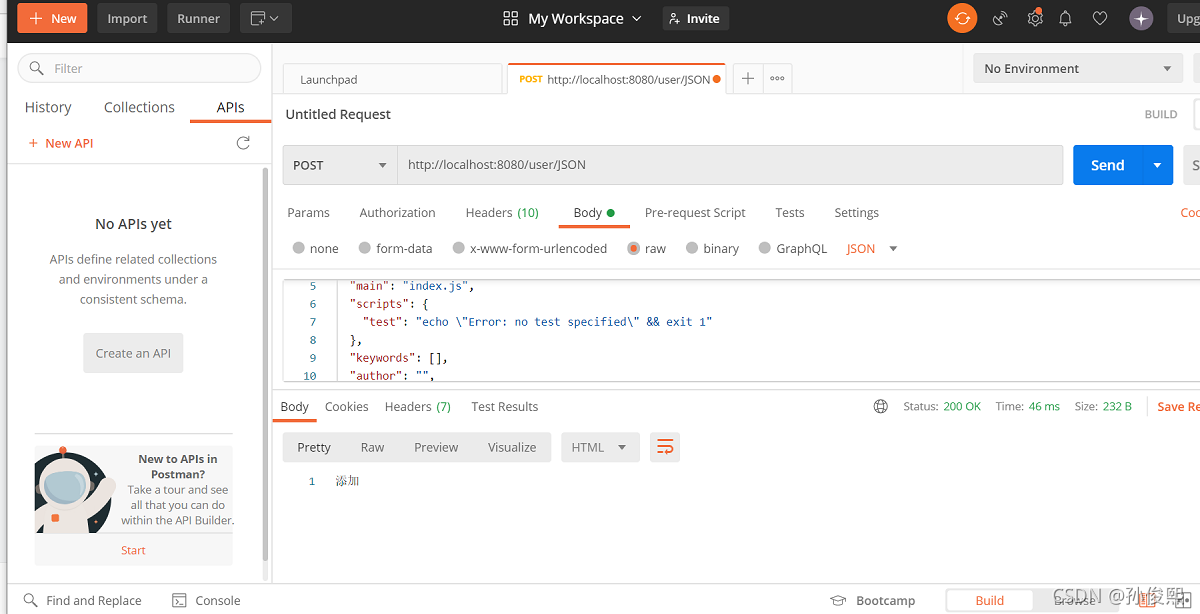Switch response view to Preview
This screenshot has width=1200, height=614.
pyautogui.click(x=436, y=447)
